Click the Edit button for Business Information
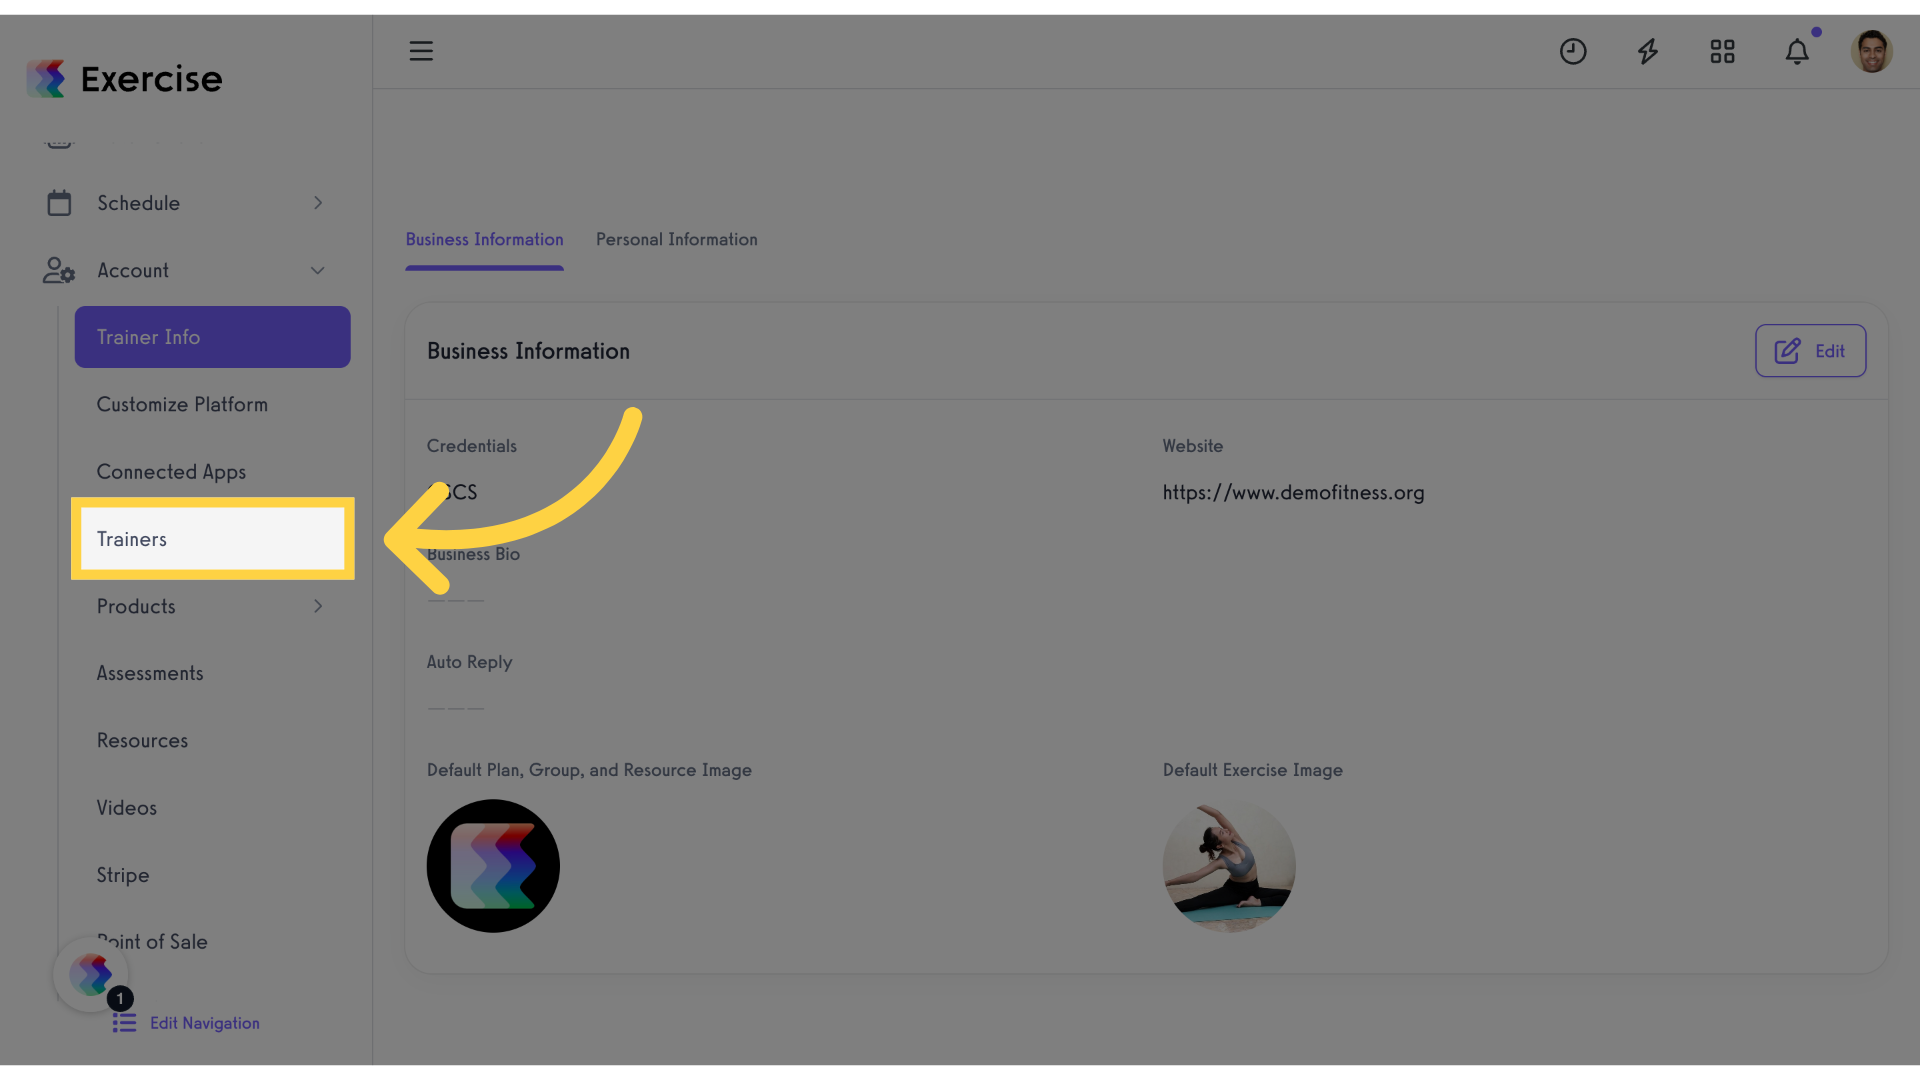 (x=1810, y=351)
